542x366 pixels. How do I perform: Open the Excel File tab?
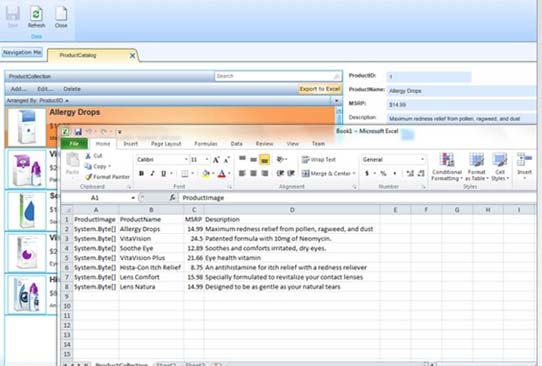pos(74,144)
